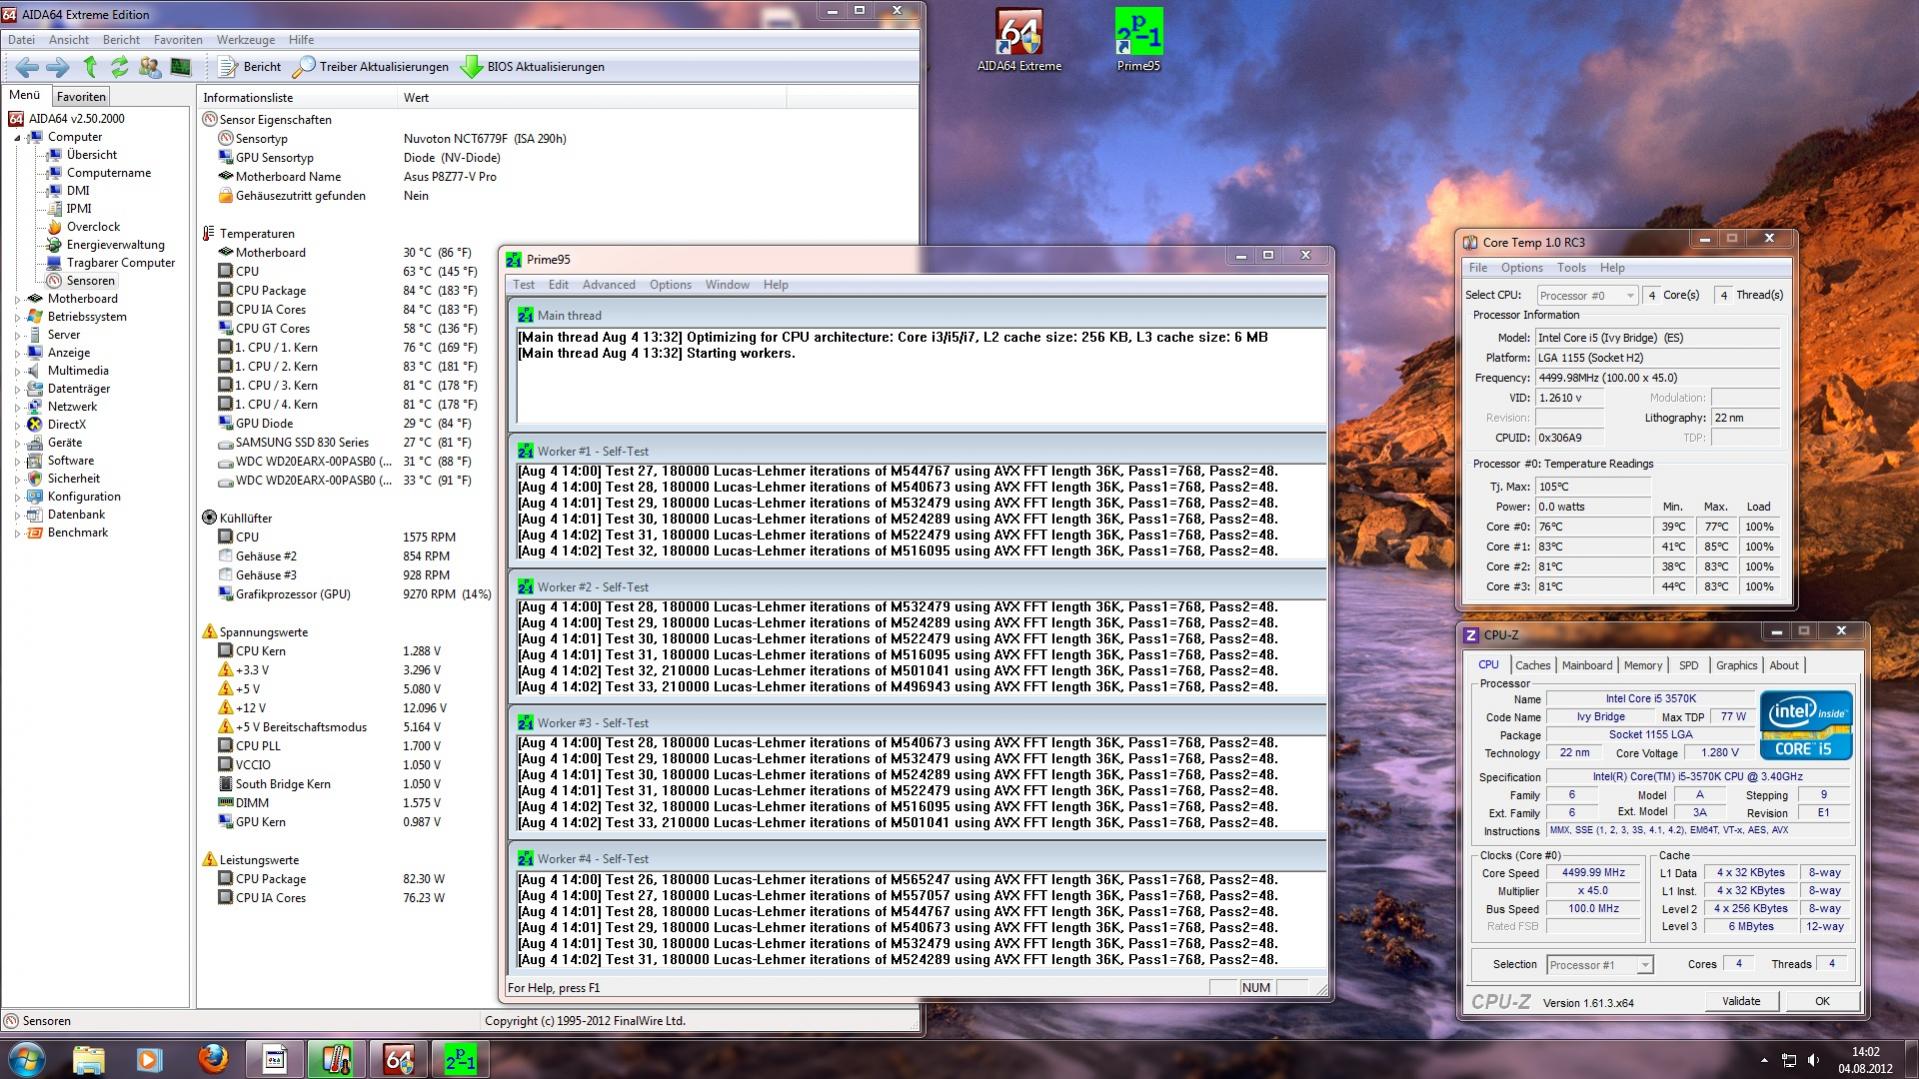
Task: Open Prime95's Test menu
Action: pos(524,285)
